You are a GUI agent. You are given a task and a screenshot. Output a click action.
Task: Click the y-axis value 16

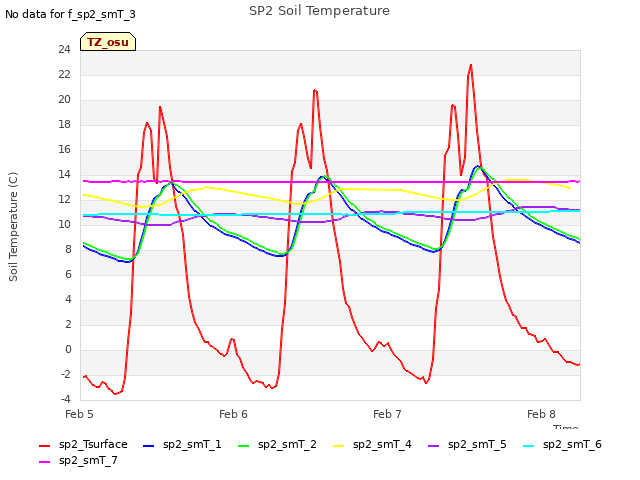coord(64,150)
